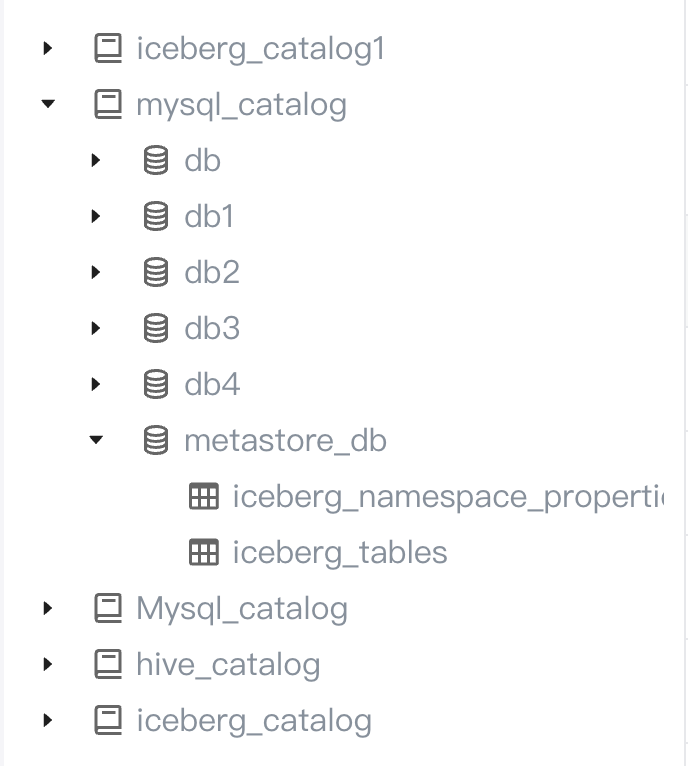Viewport: 688px width, 766px height.
Task: Click the iceberg_namespace_properties table icon
Action: (x=204, y=496)
